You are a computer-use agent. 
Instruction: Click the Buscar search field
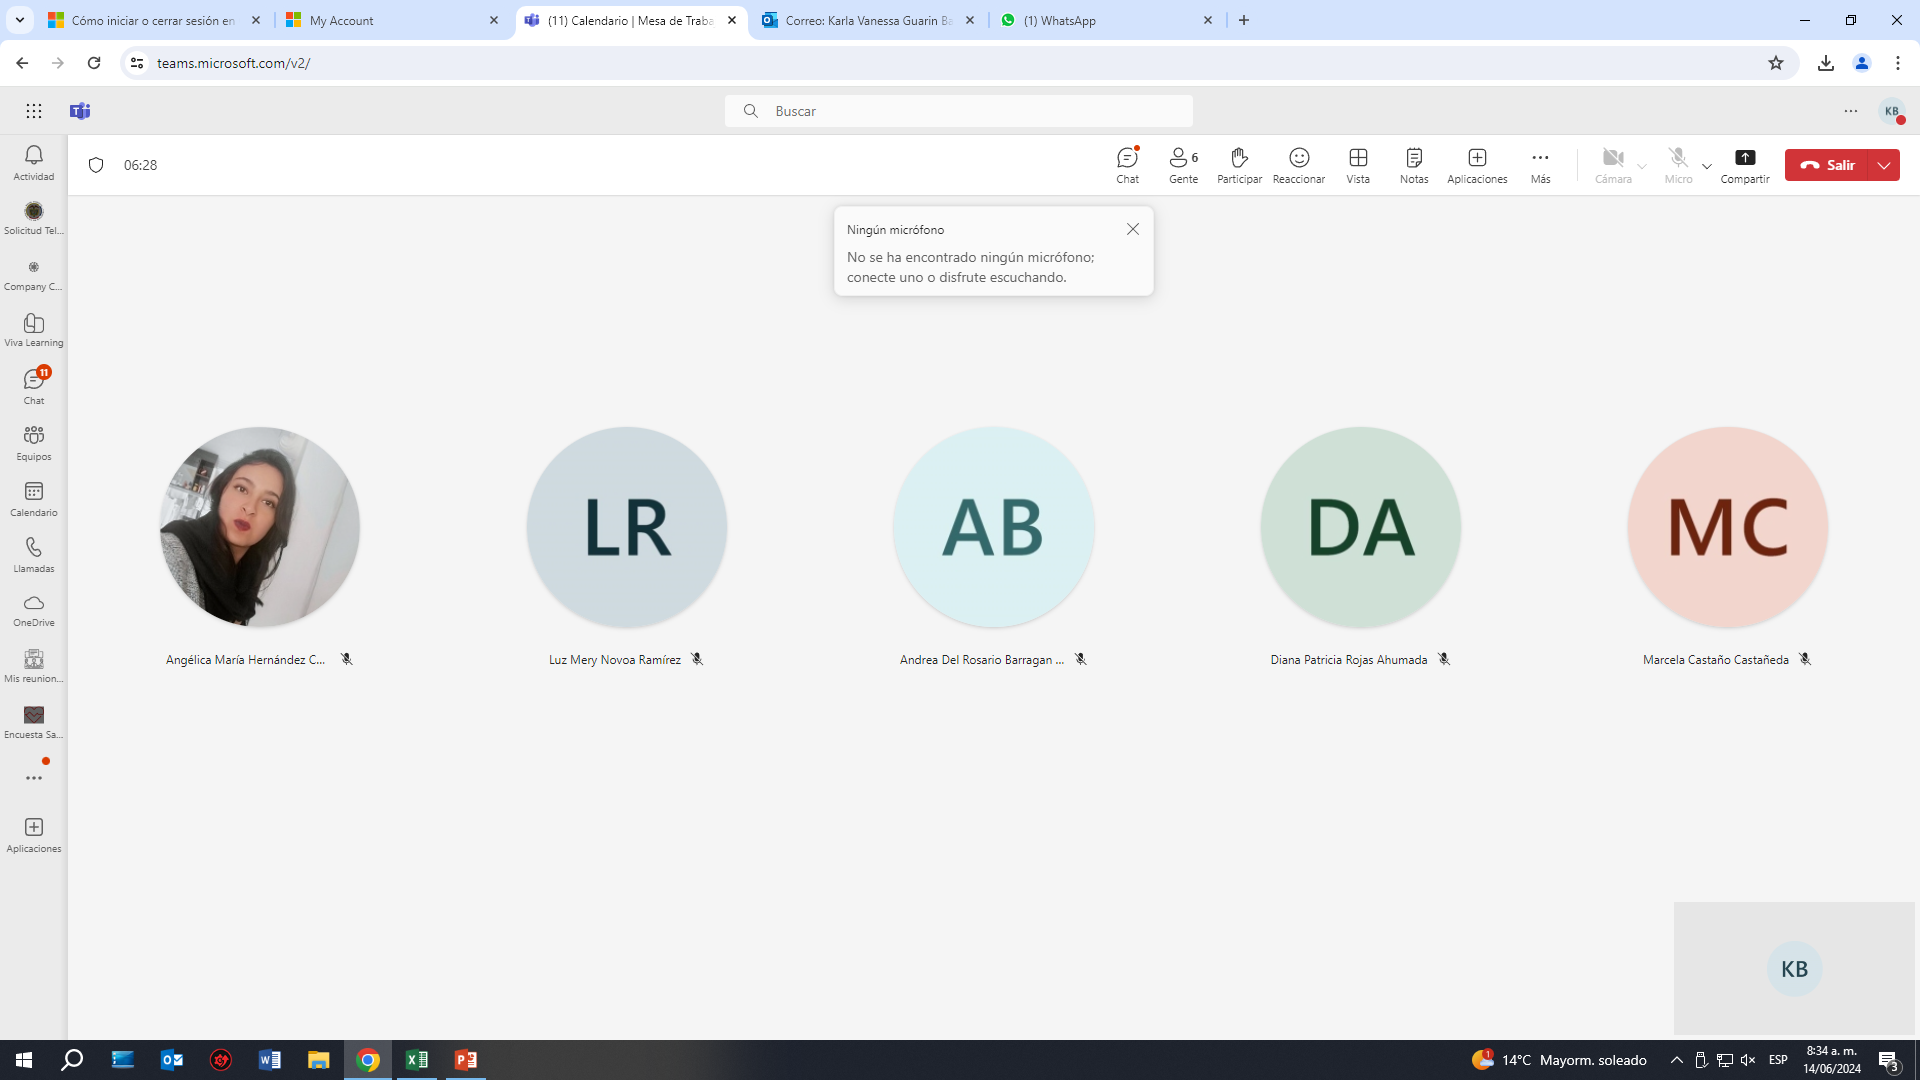click(x=958, y=111)
